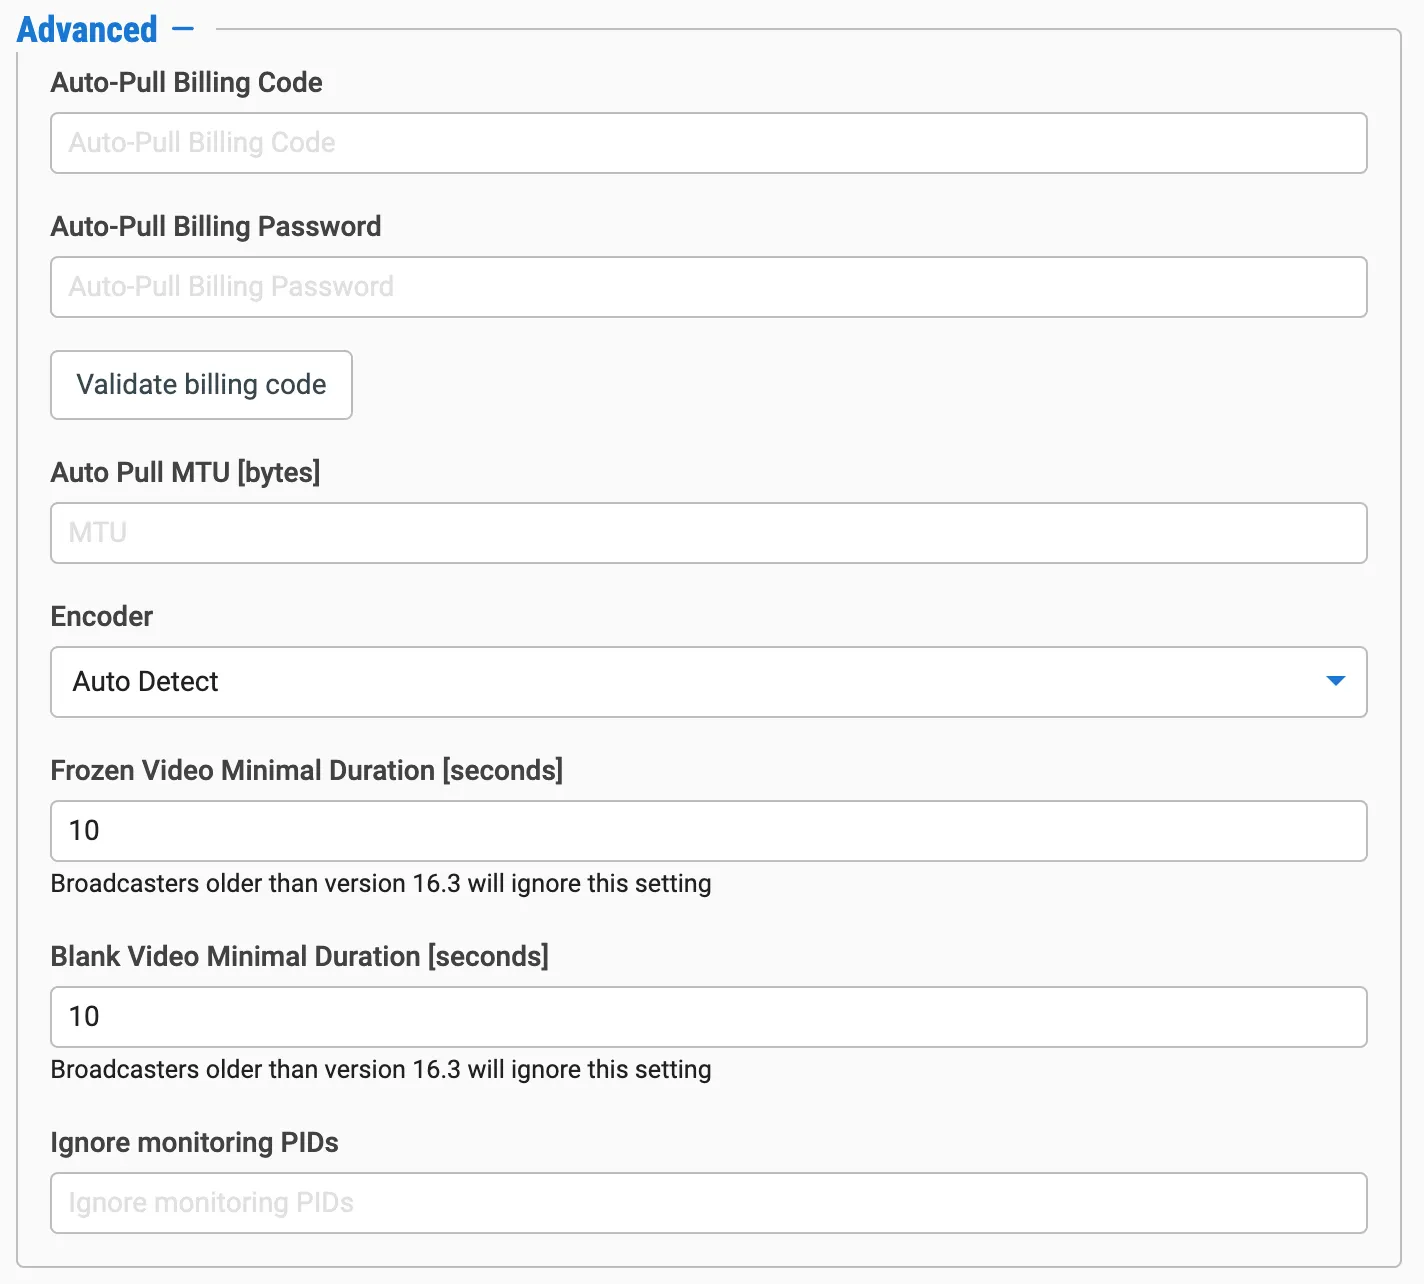Image resolution: width=1424 pixels, height=1284 pixels.
Task: Click Blank Video Minimal Duration [seconds] label
Action: tap(300, 956)
